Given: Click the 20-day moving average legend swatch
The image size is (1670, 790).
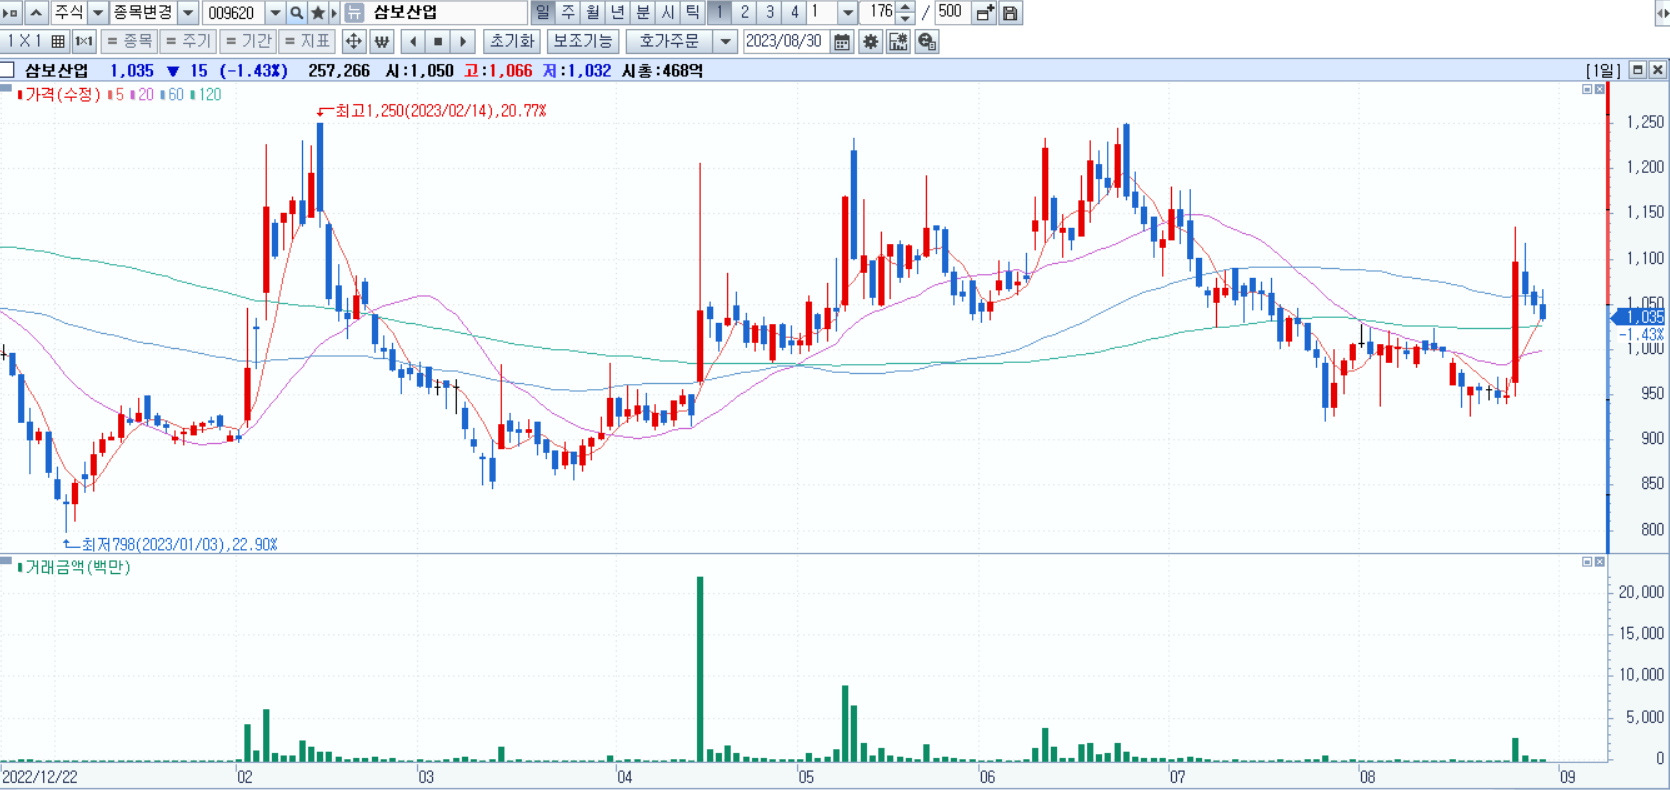Looking at the screenshot, I should 132,94.
